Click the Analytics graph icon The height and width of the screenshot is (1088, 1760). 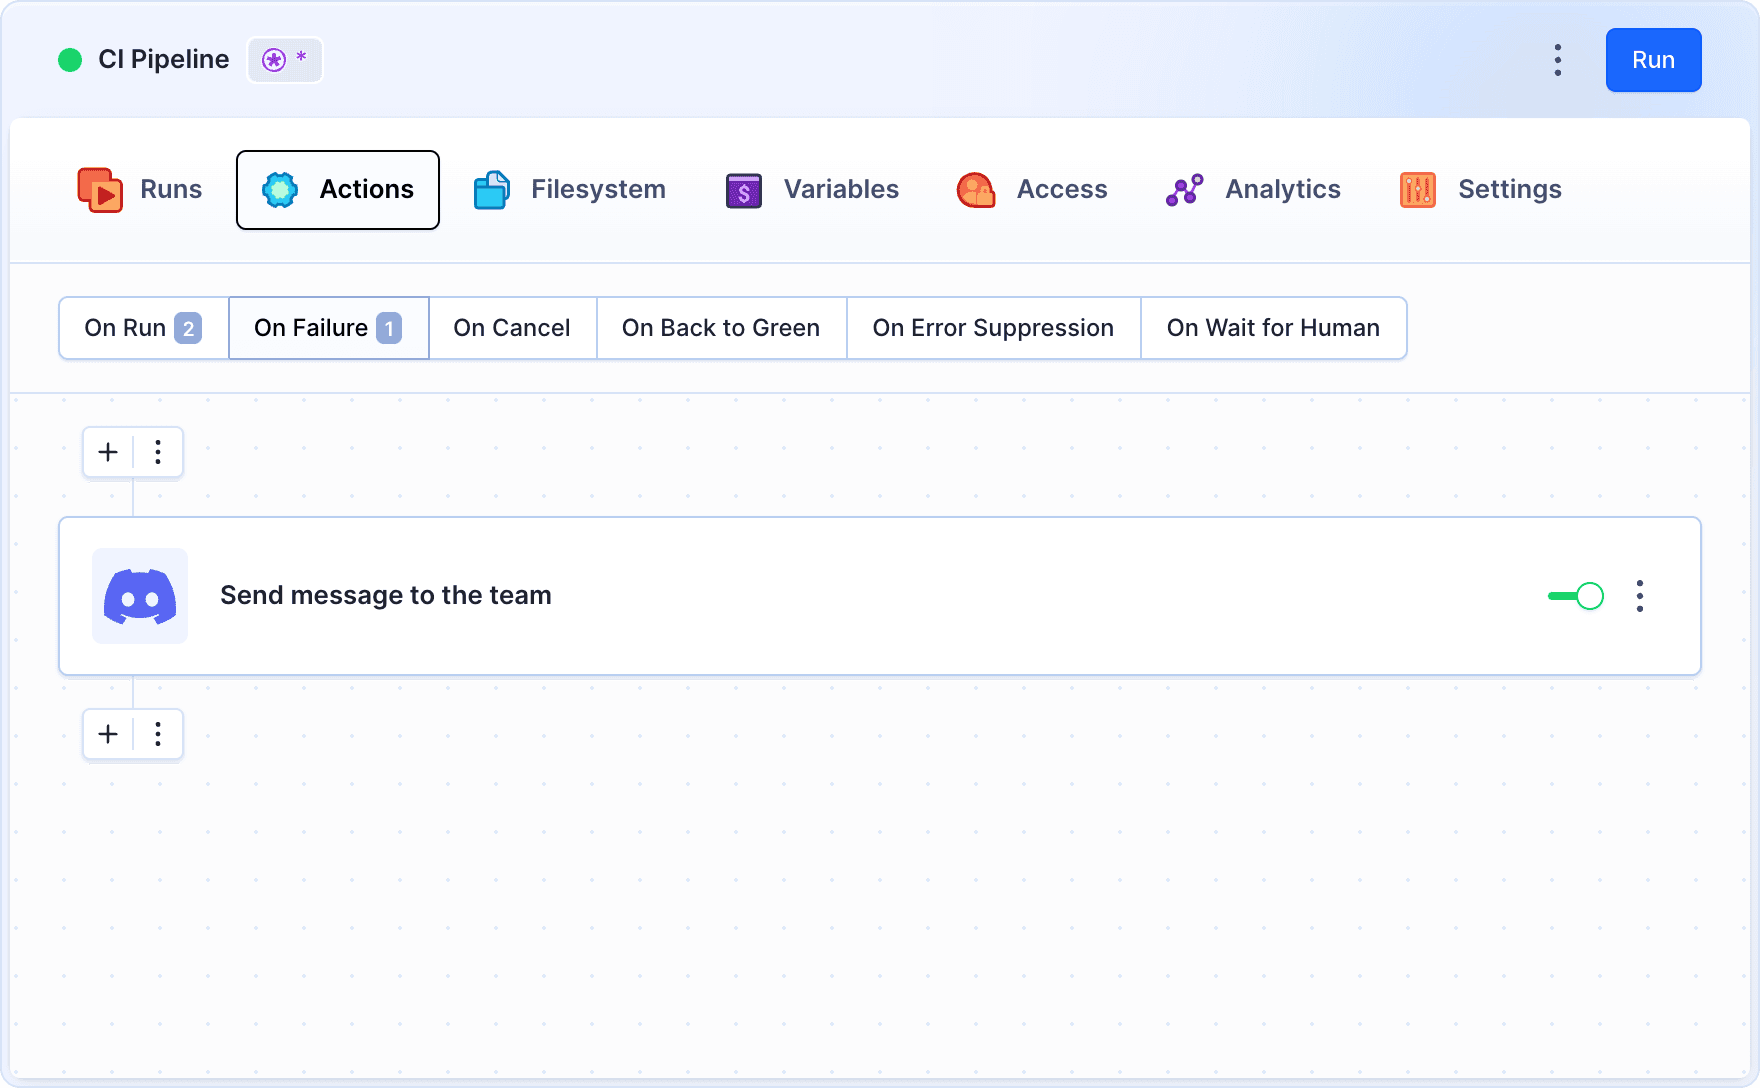tap(1184, 190)
